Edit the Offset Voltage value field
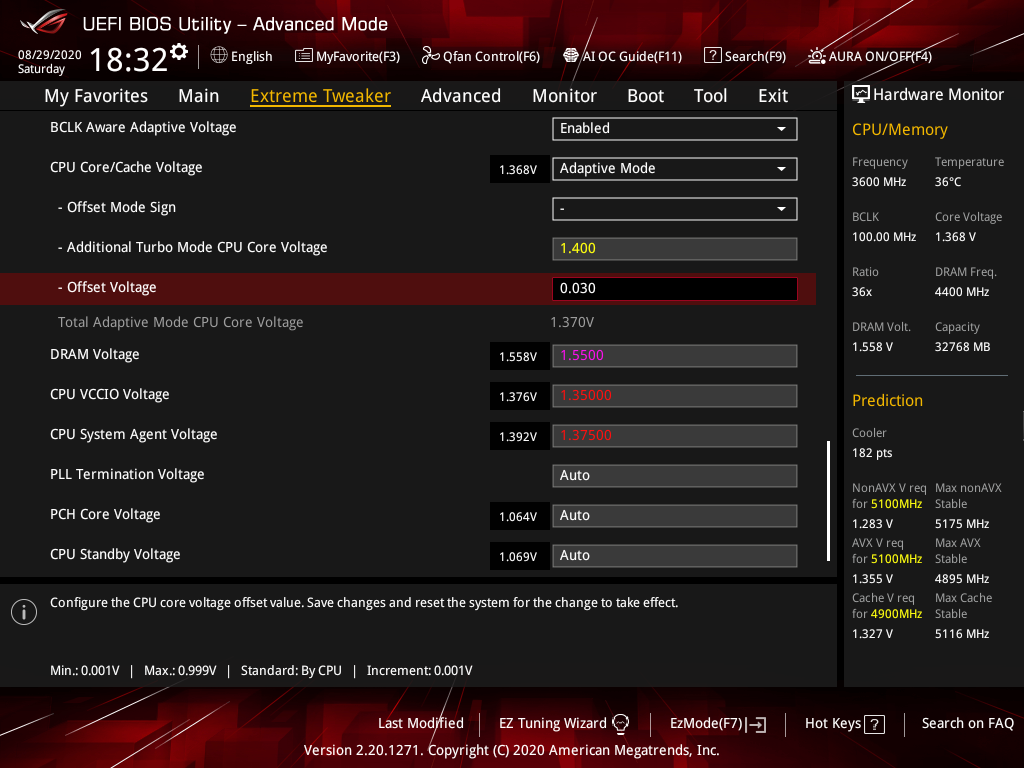Screen dimensions: 1024x768 (675, 289)
